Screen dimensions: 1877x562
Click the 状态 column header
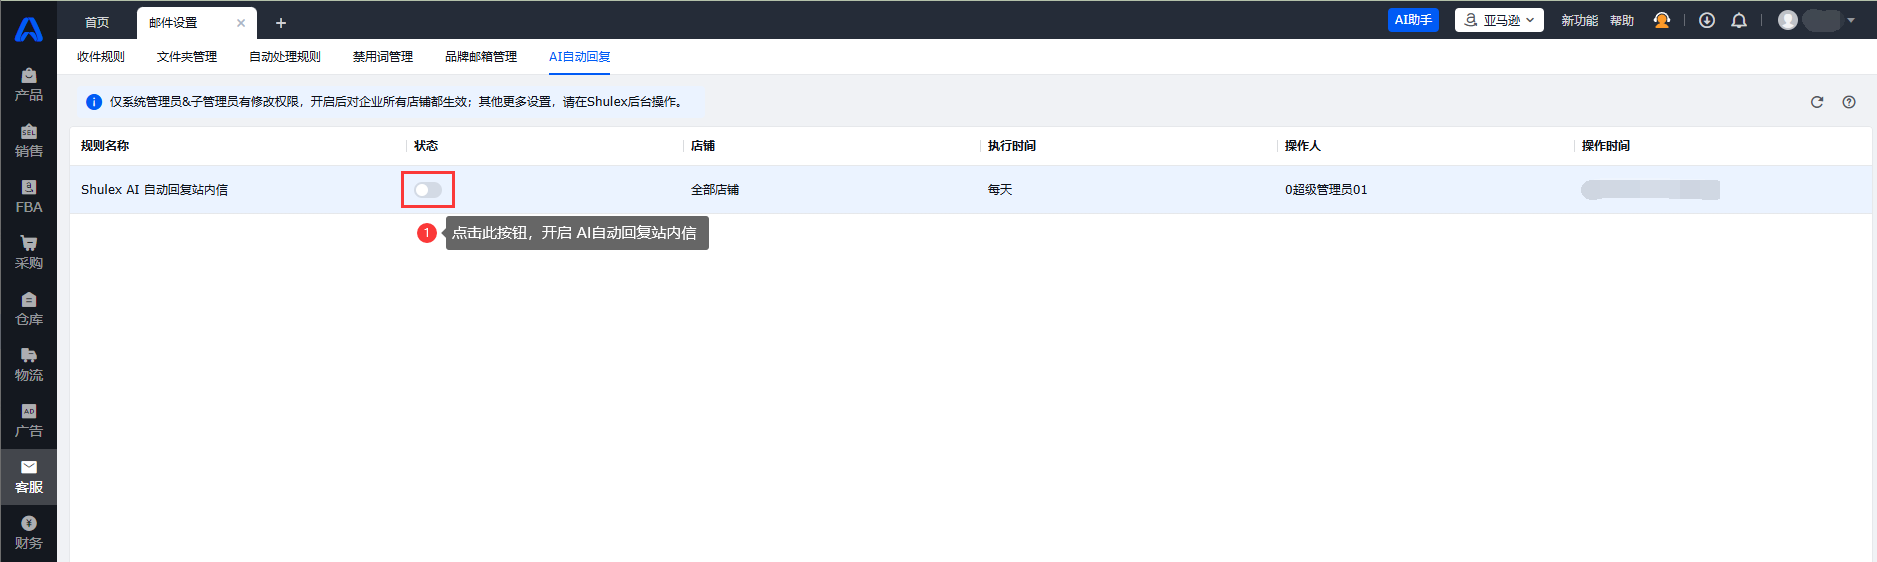click(x=426, y=146)
